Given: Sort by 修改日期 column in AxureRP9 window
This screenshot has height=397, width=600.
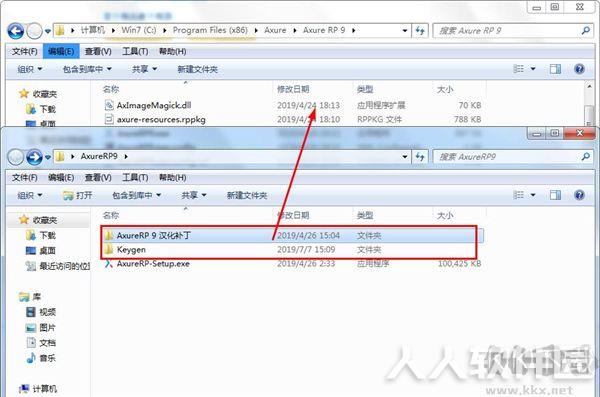Looking at the screenshot, I should [293, 216].
